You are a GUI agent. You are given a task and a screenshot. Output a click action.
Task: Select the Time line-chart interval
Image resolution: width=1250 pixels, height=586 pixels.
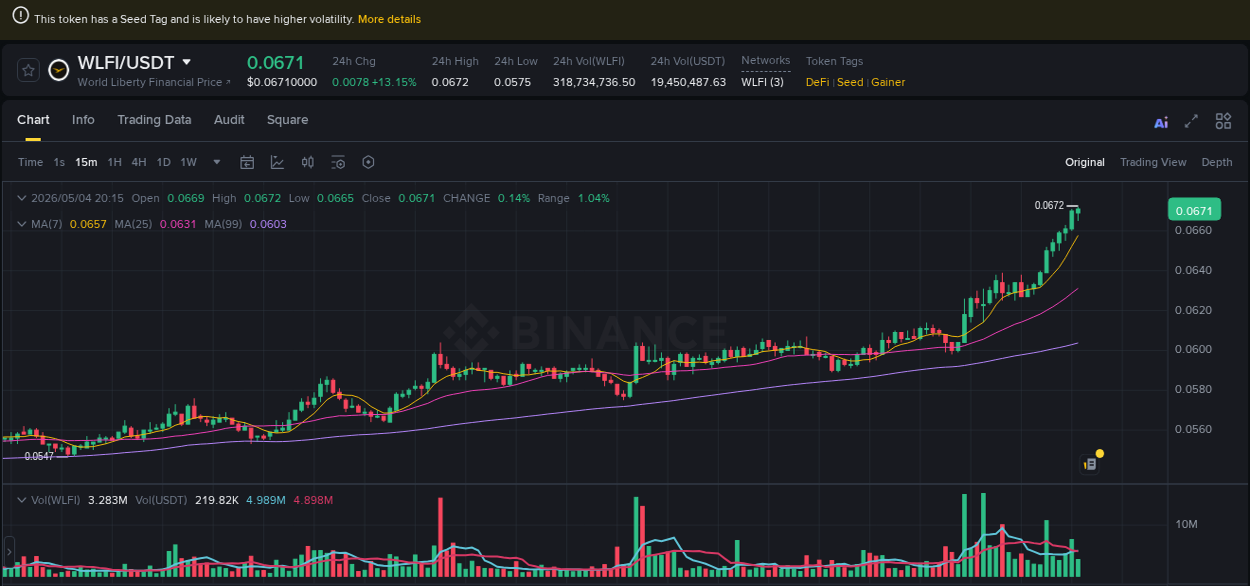[x=30, y=162]
